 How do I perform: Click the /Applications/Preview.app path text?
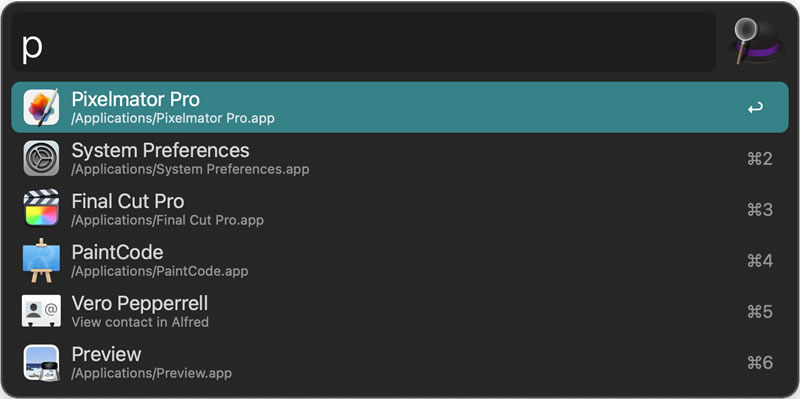(x=152, y=373)
